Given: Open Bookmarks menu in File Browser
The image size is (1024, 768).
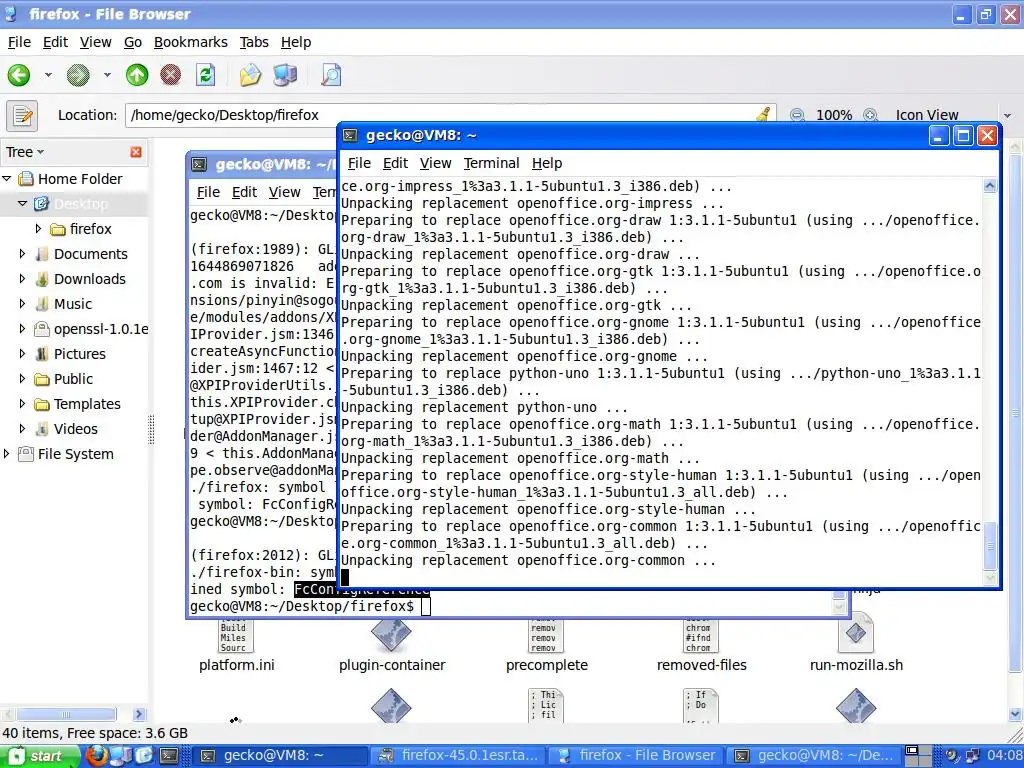Looking at the screenshot, I should pyautogui.click(x=191, y=42).
